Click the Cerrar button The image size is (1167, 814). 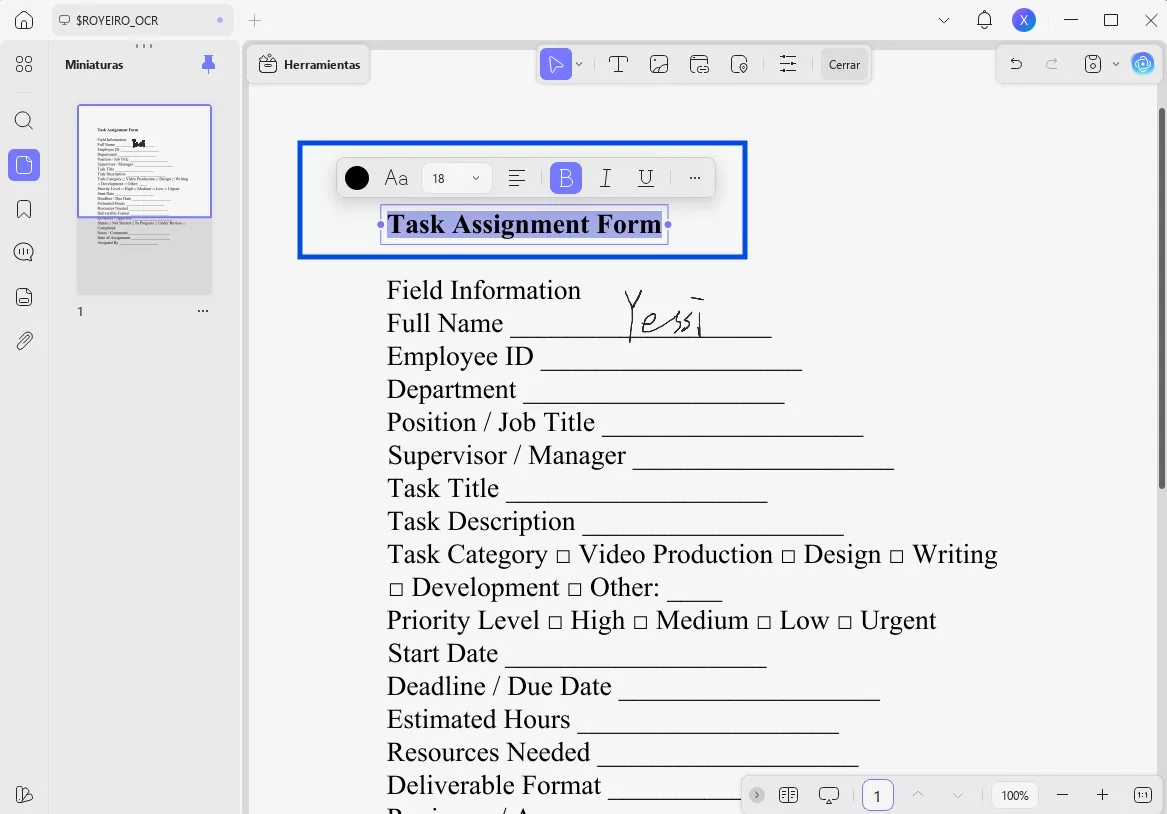[x=844, y=64]
